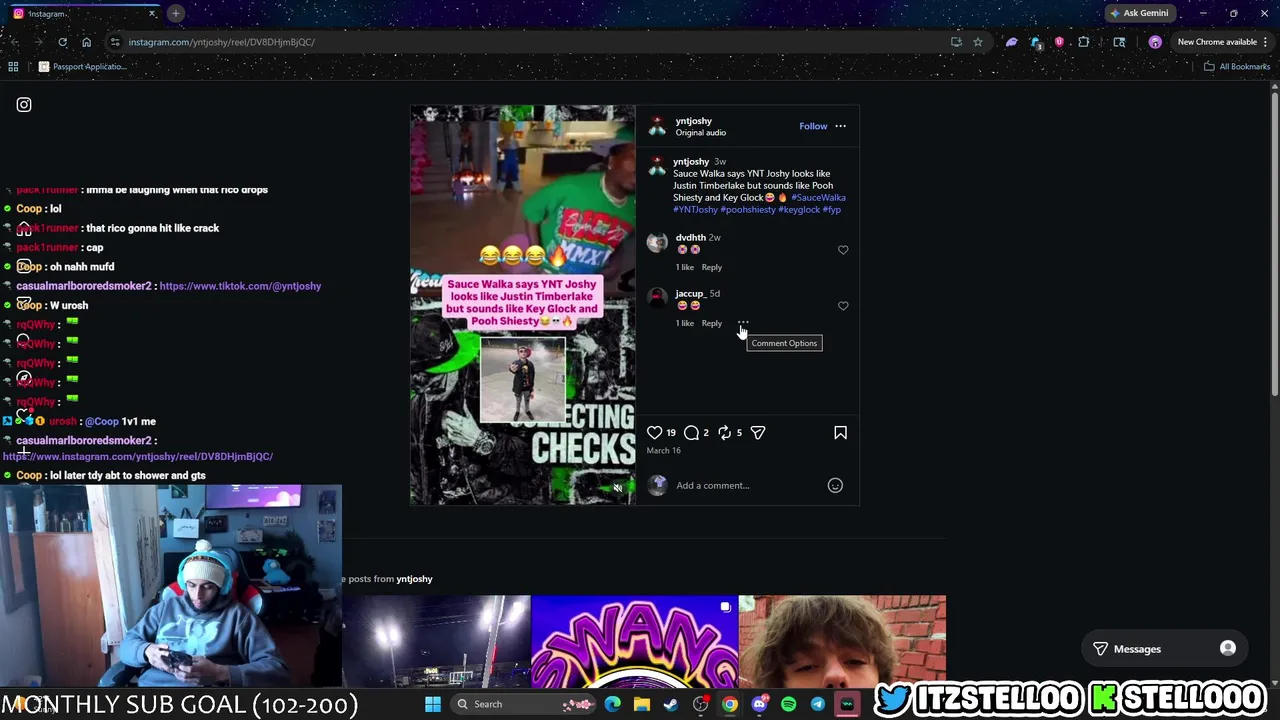
Task: Open OBS Studio from the taskbar
Action: click(x=700, y=704)
